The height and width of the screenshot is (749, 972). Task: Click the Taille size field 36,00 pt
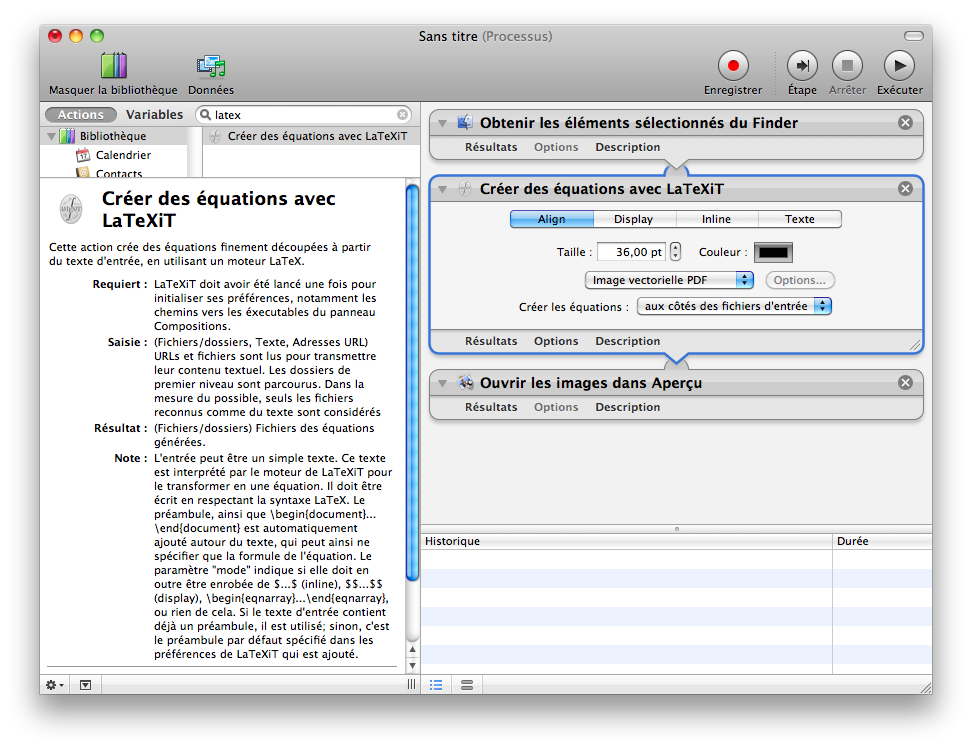point(632,252)
